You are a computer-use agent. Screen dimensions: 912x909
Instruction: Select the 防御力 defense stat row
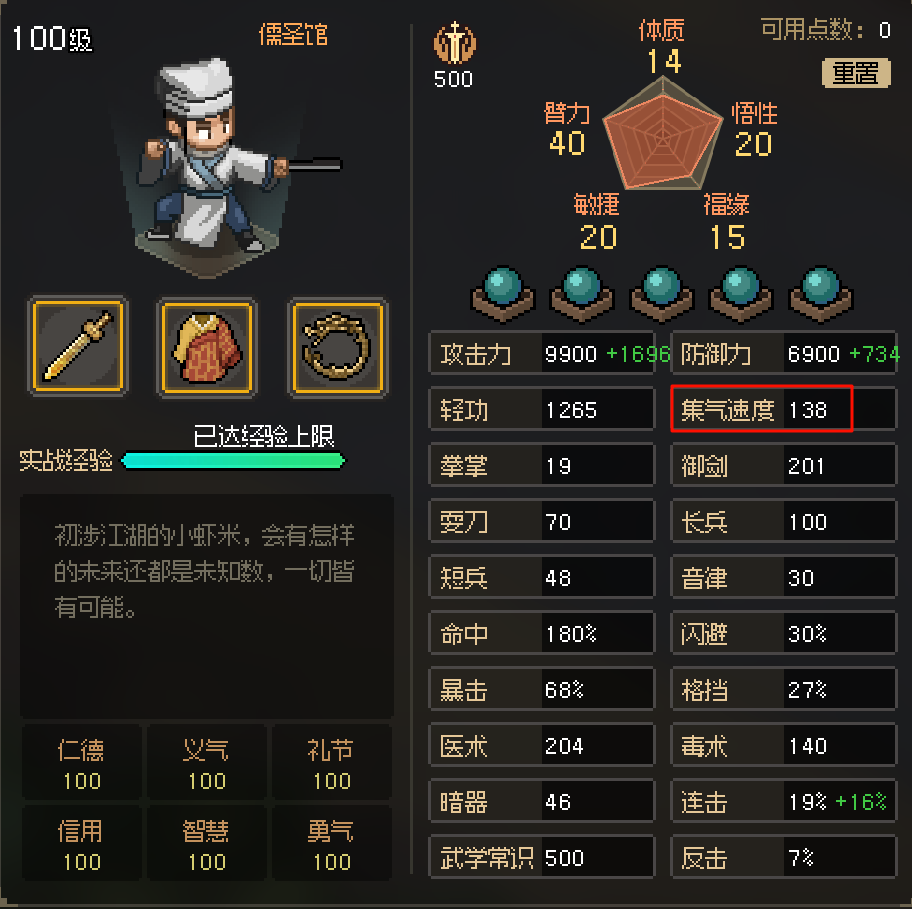click(783, 354)
